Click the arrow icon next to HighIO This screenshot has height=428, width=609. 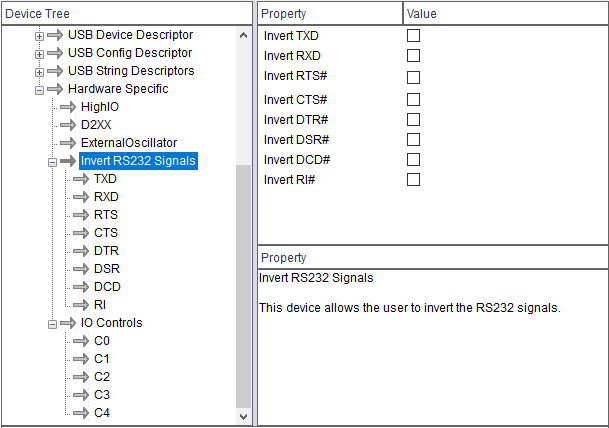68,107
